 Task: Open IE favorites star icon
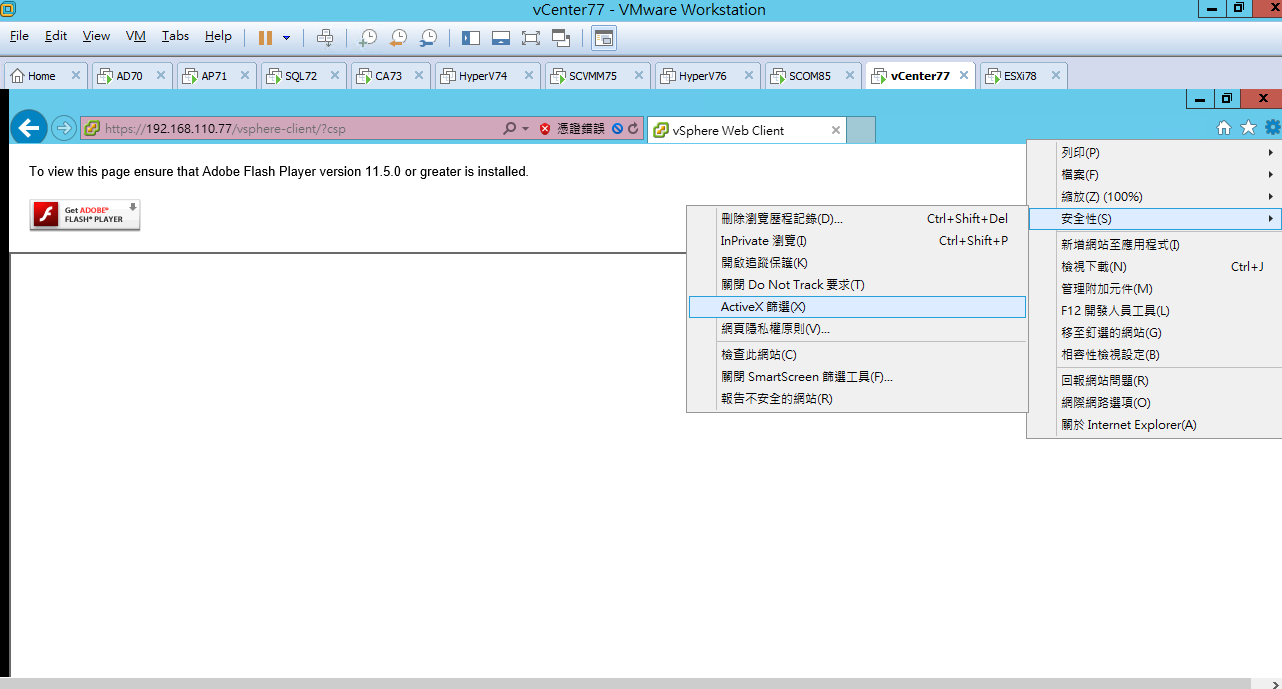[x=1248, y=128]
